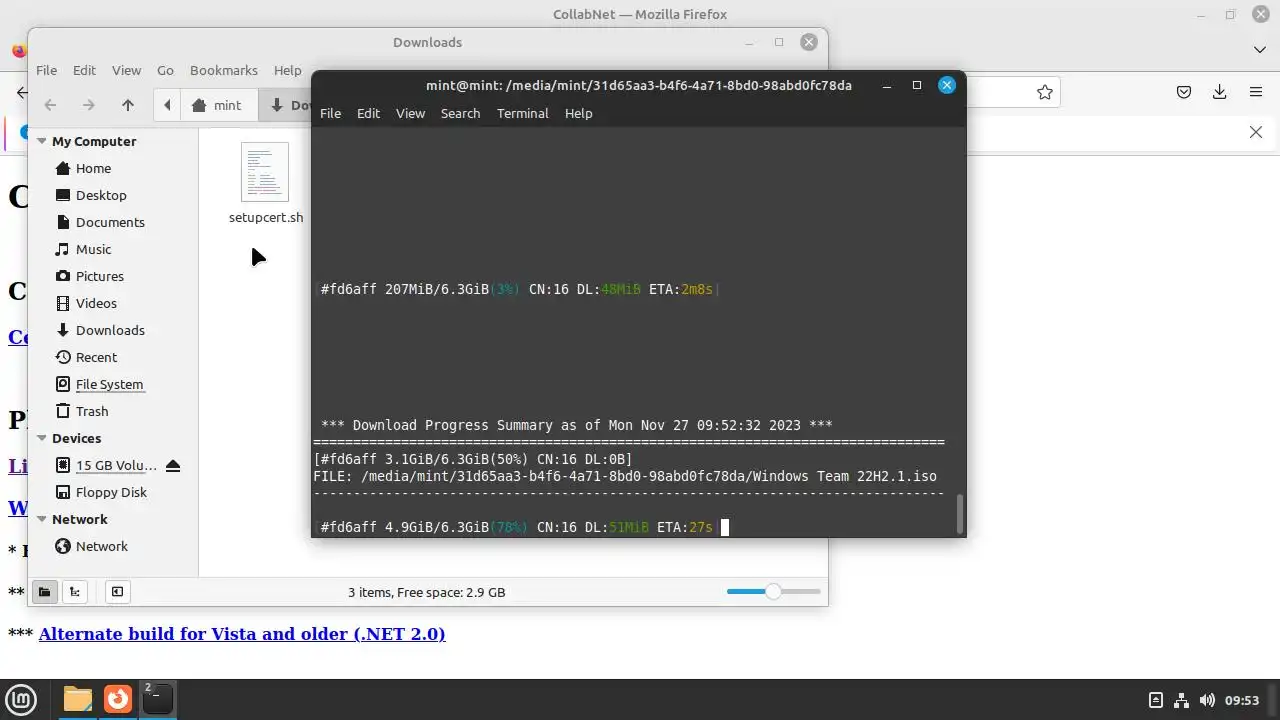
Task: Open the terminal's Search menu
Action: click(x=460, y=113)
